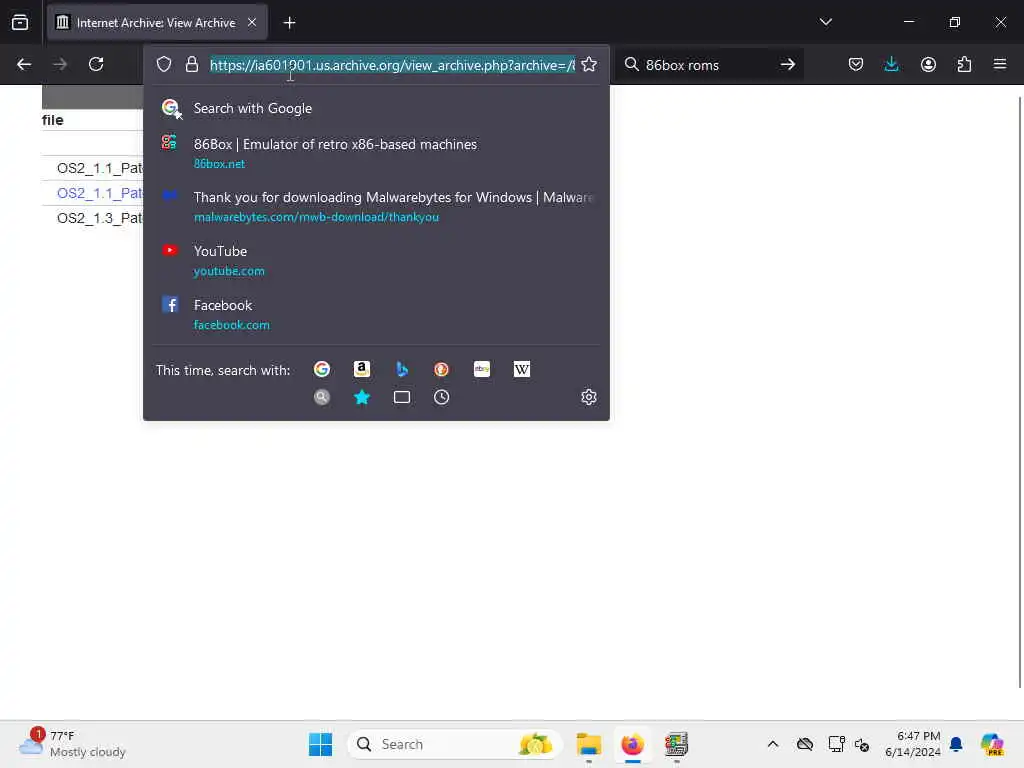Open Extensions puzzle icon
1024x768 pixels.
(964, 64)
